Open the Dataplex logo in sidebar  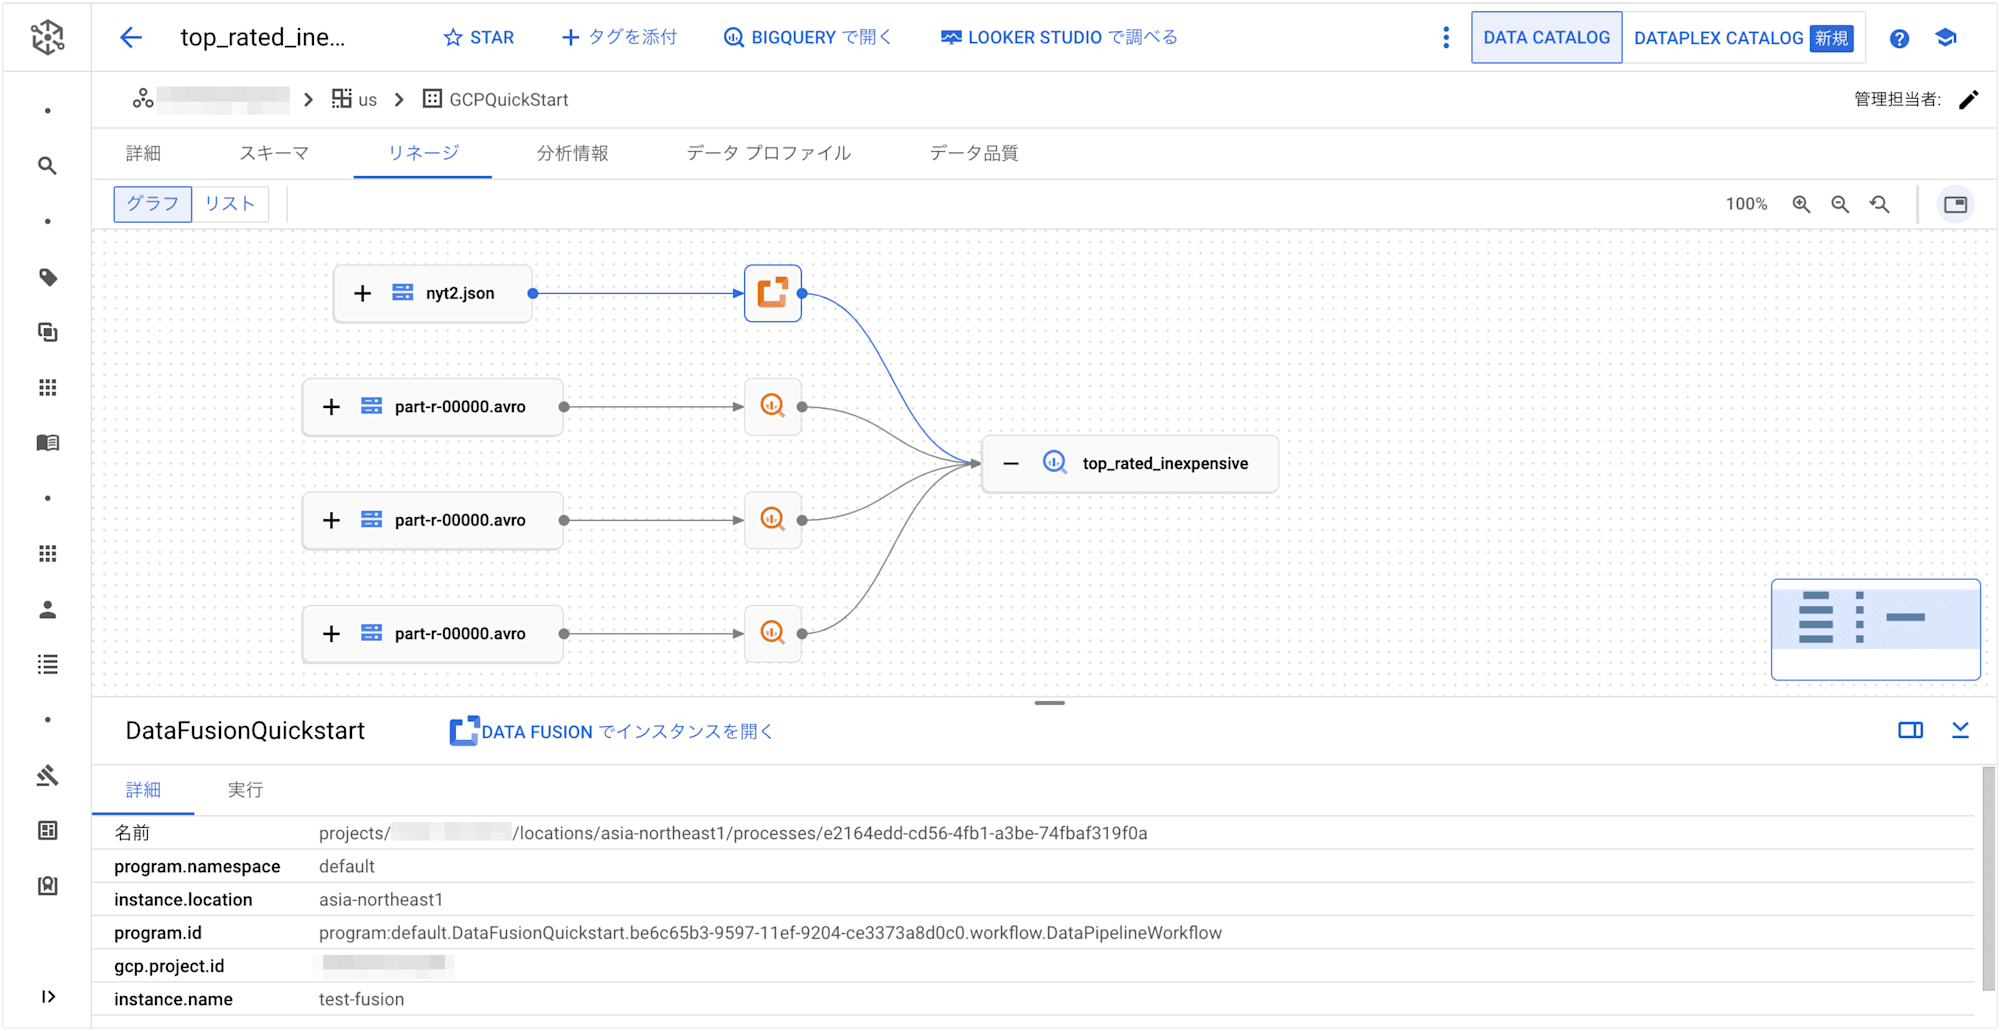pos(47,37)
